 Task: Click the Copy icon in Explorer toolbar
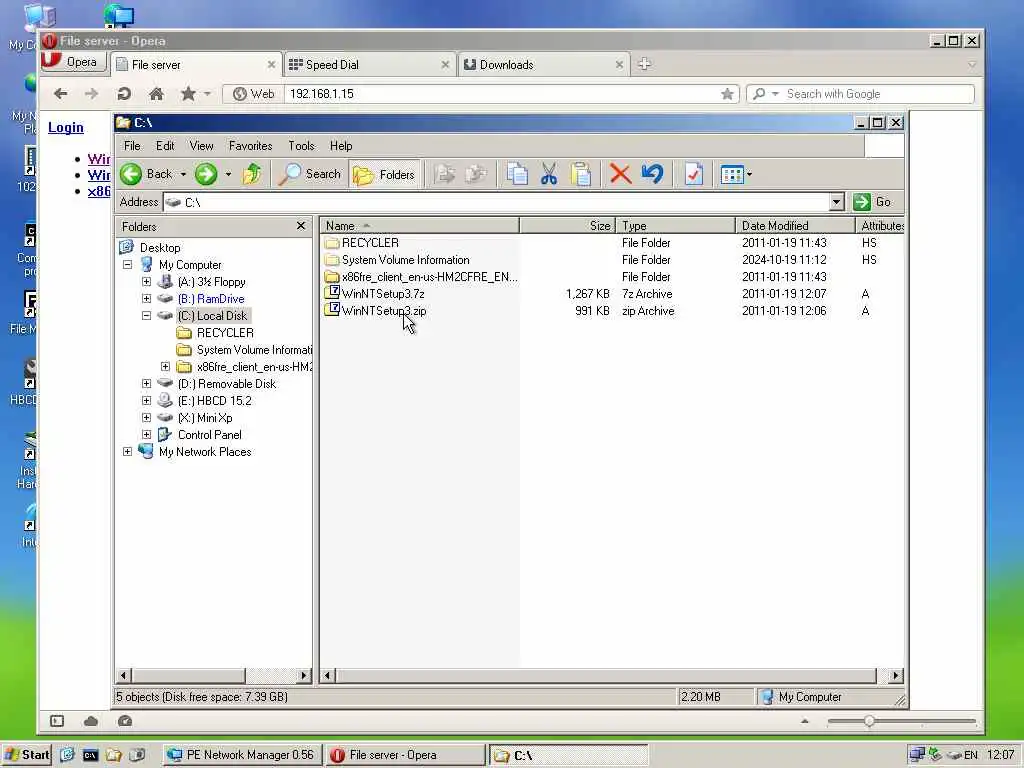(517, 174)
